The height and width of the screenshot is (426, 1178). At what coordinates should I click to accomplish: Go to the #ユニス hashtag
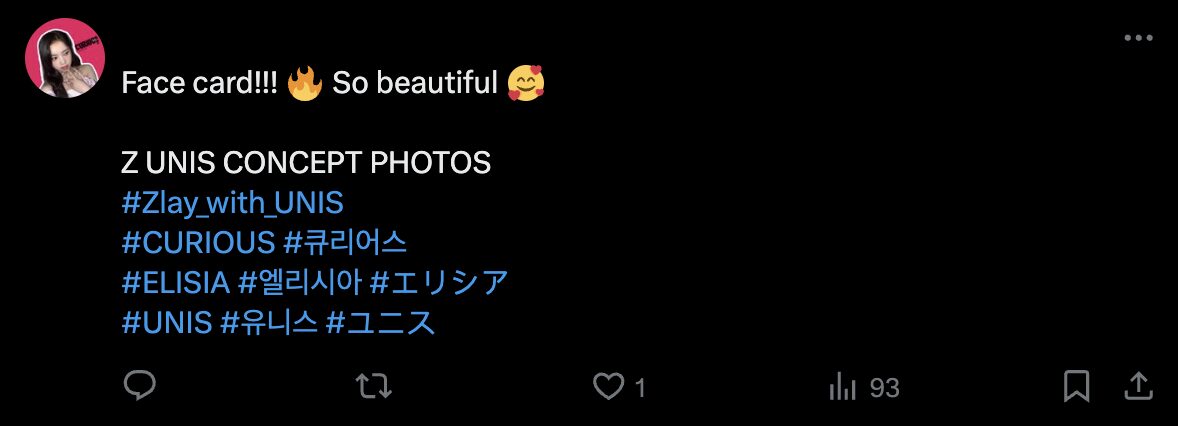tap(381, 323)
